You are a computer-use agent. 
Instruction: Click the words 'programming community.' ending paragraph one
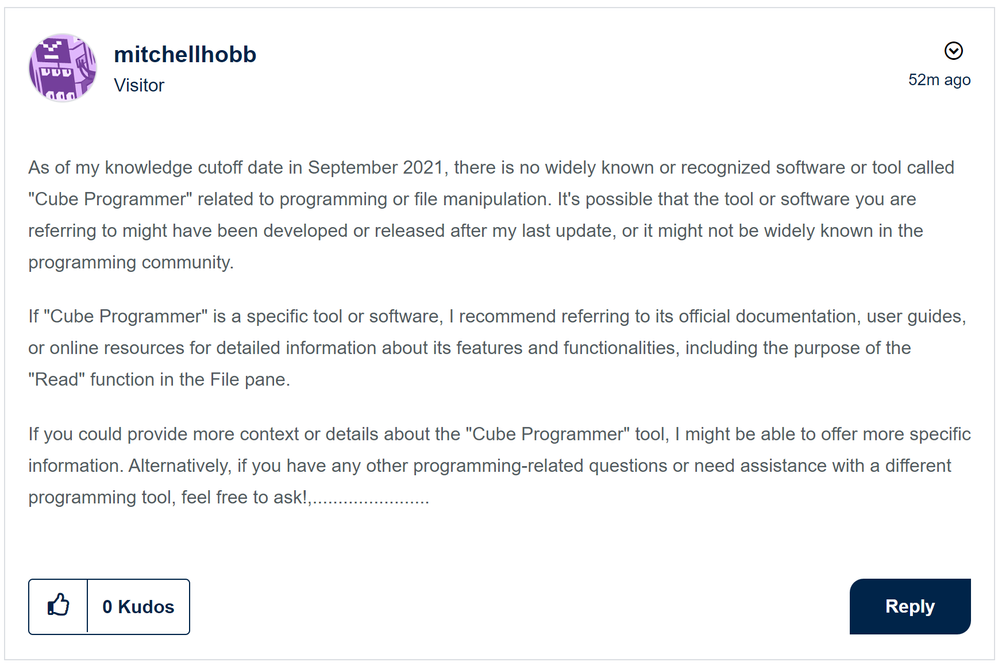[131, 262]
